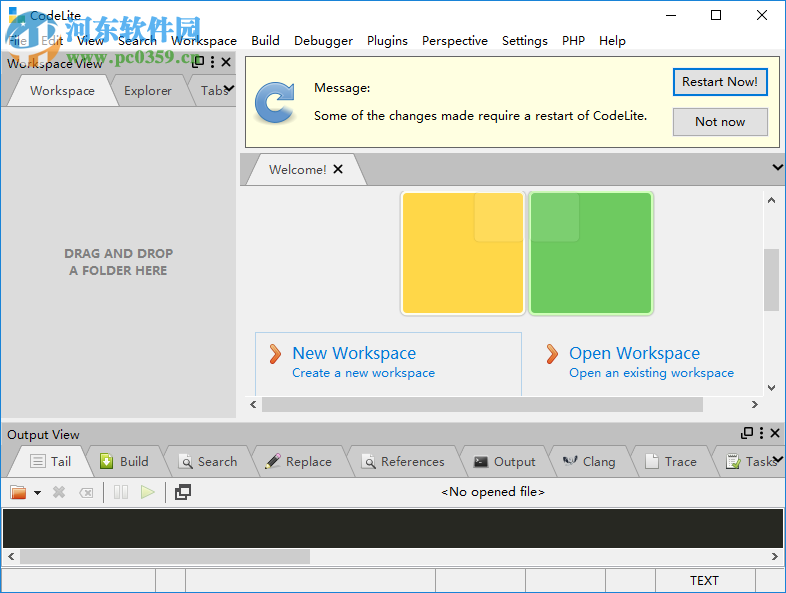
Task: Click welcome page scroll up arrow
Action: pos(771,200)
